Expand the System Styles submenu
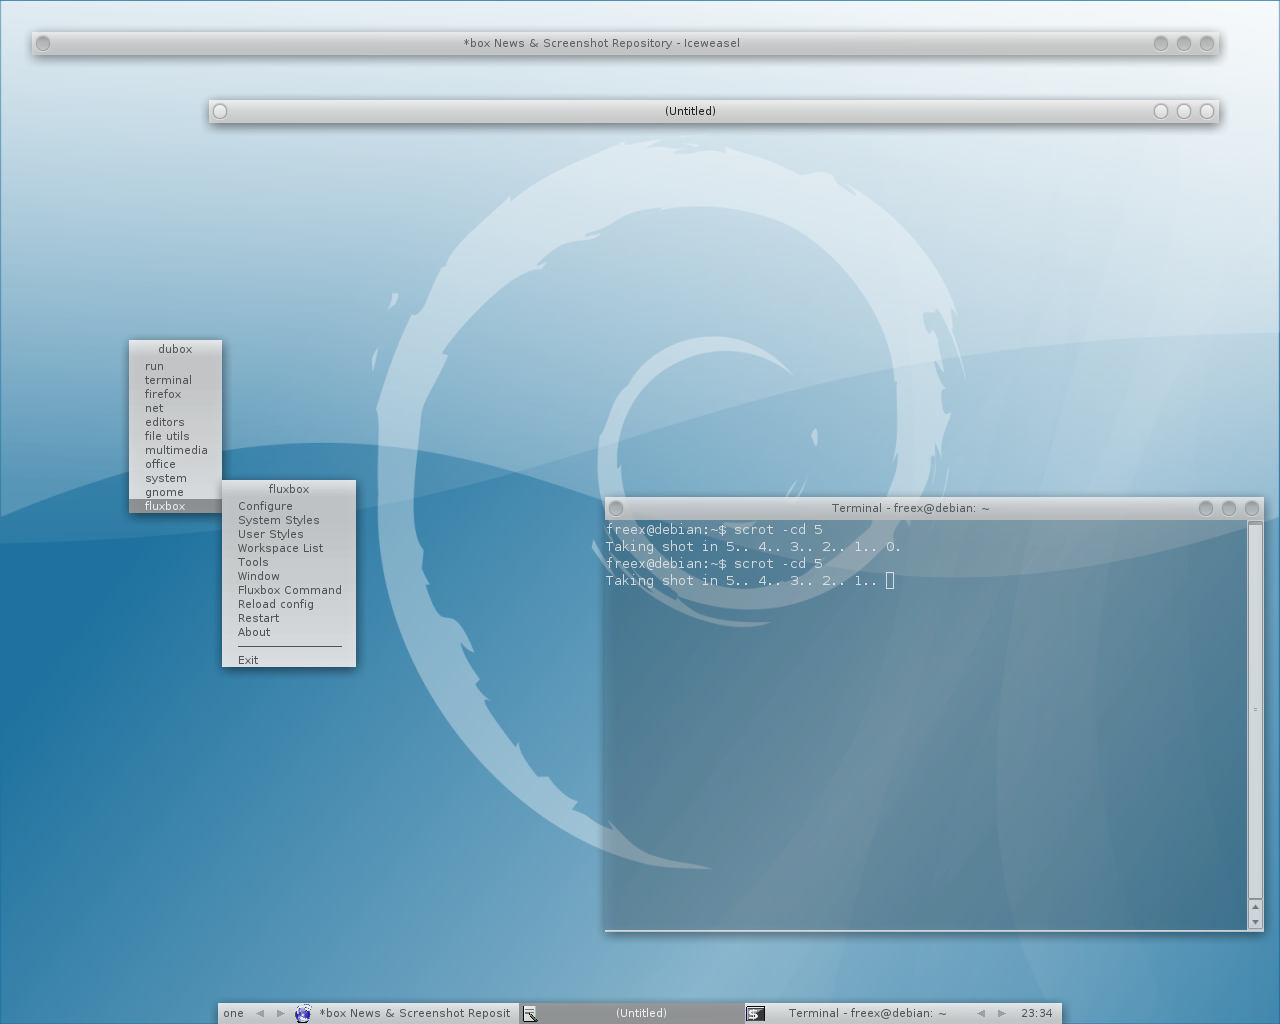The height and width of the screenshot is (1024, 1280). click(x=279, y=520)
